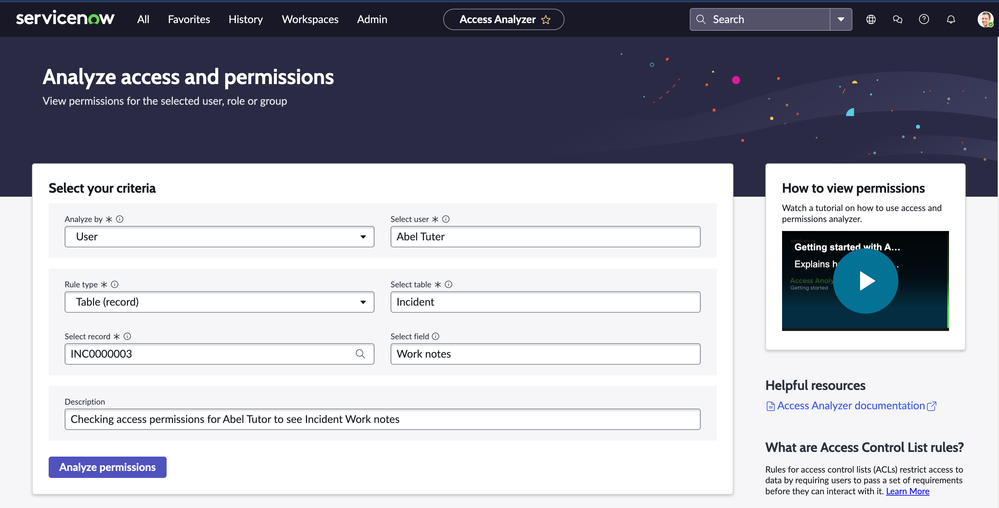Click info icon next to Select user

click(x=446, y=219)
